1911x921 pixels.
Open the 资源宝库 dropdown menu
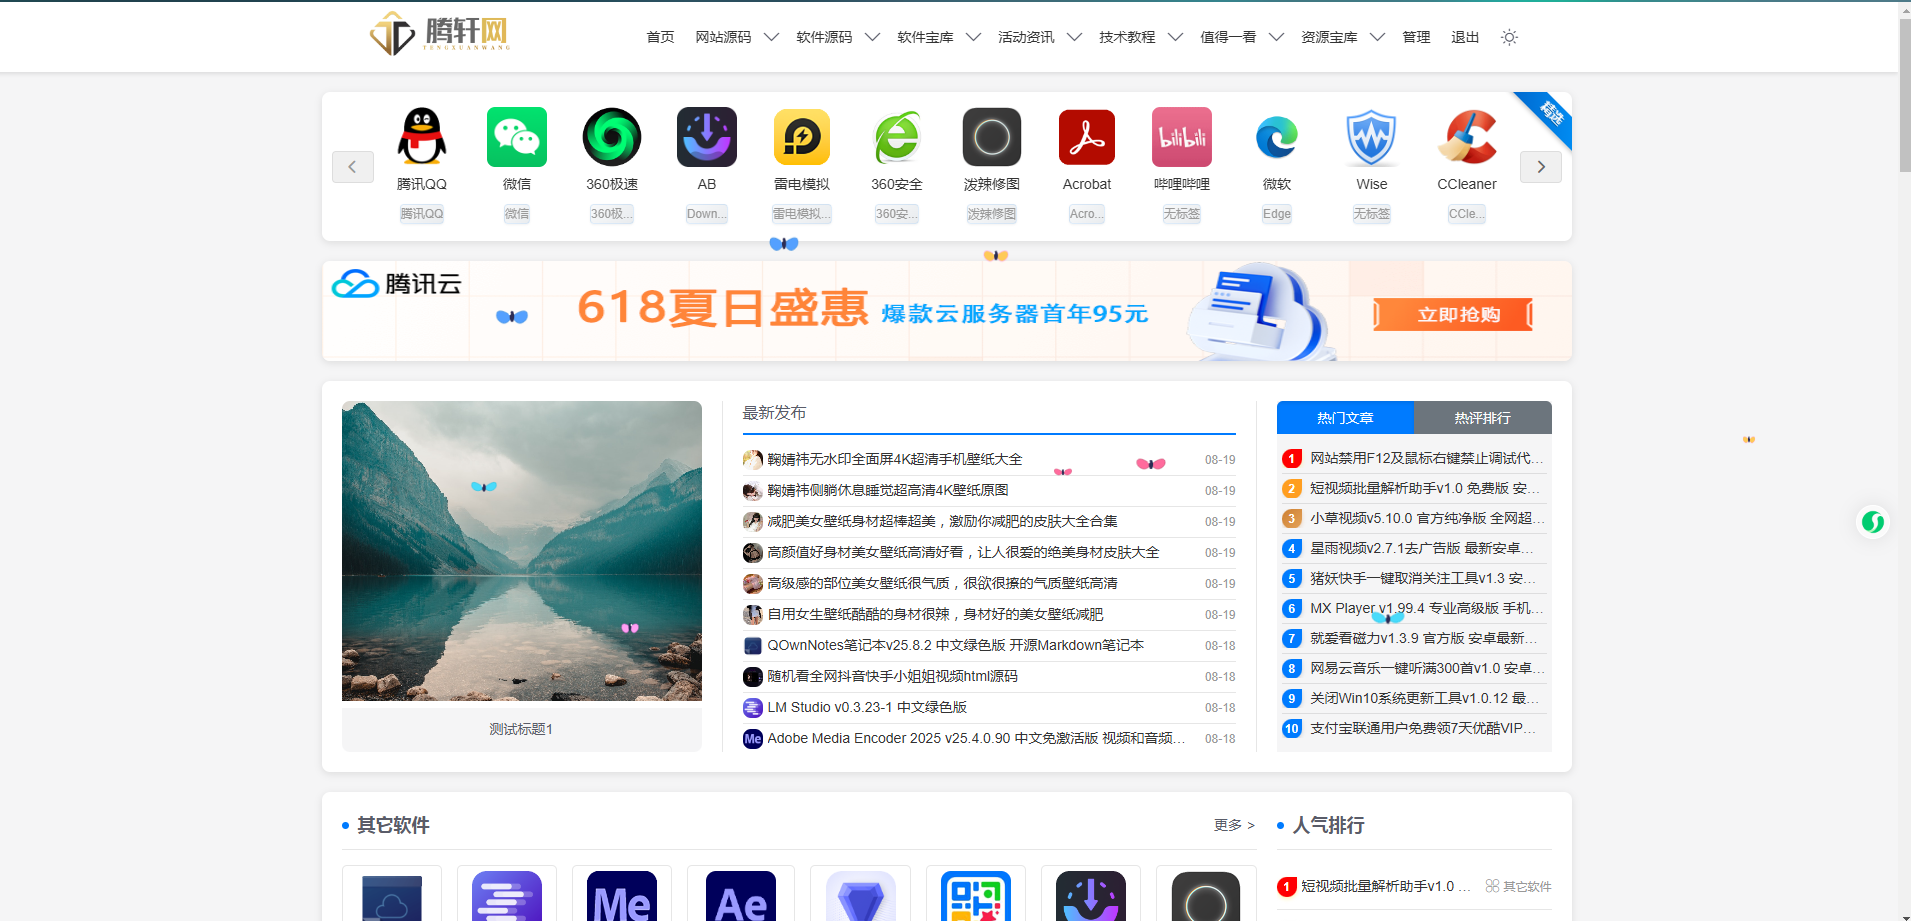pyautogui.click(x=1343, y=37)
